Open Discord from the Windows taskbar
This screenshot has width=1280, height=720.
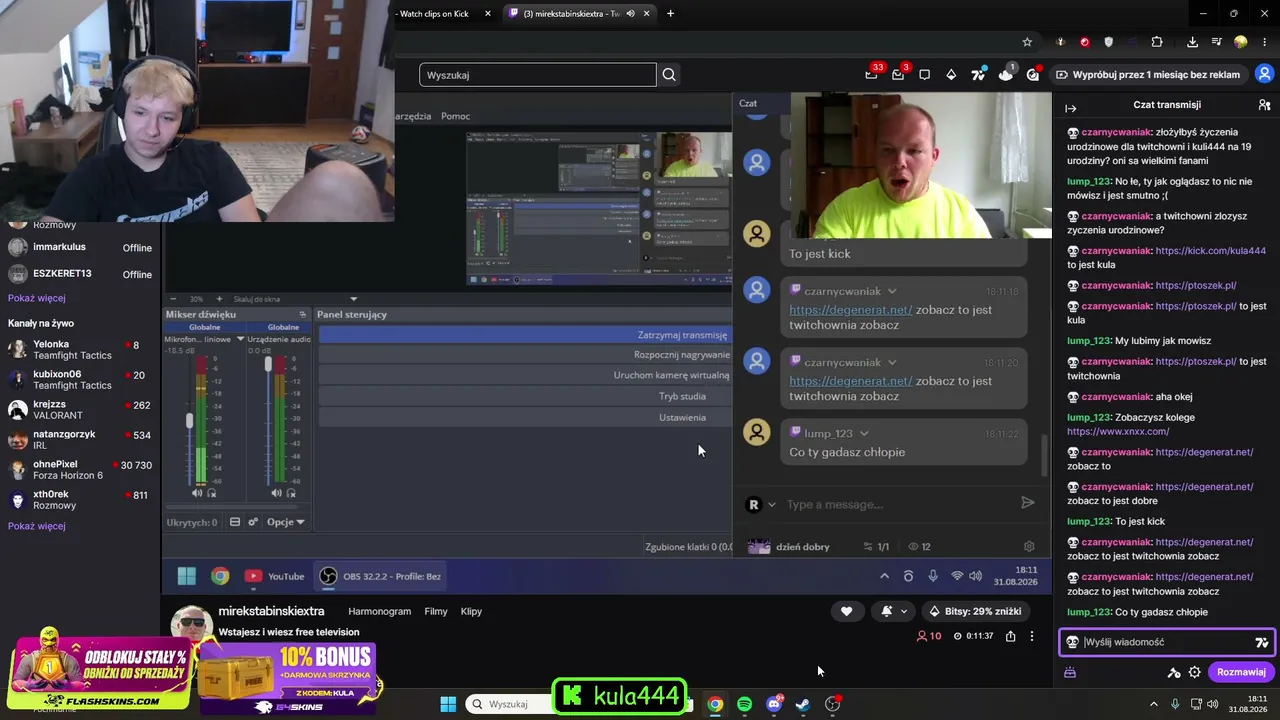point(774,704)
